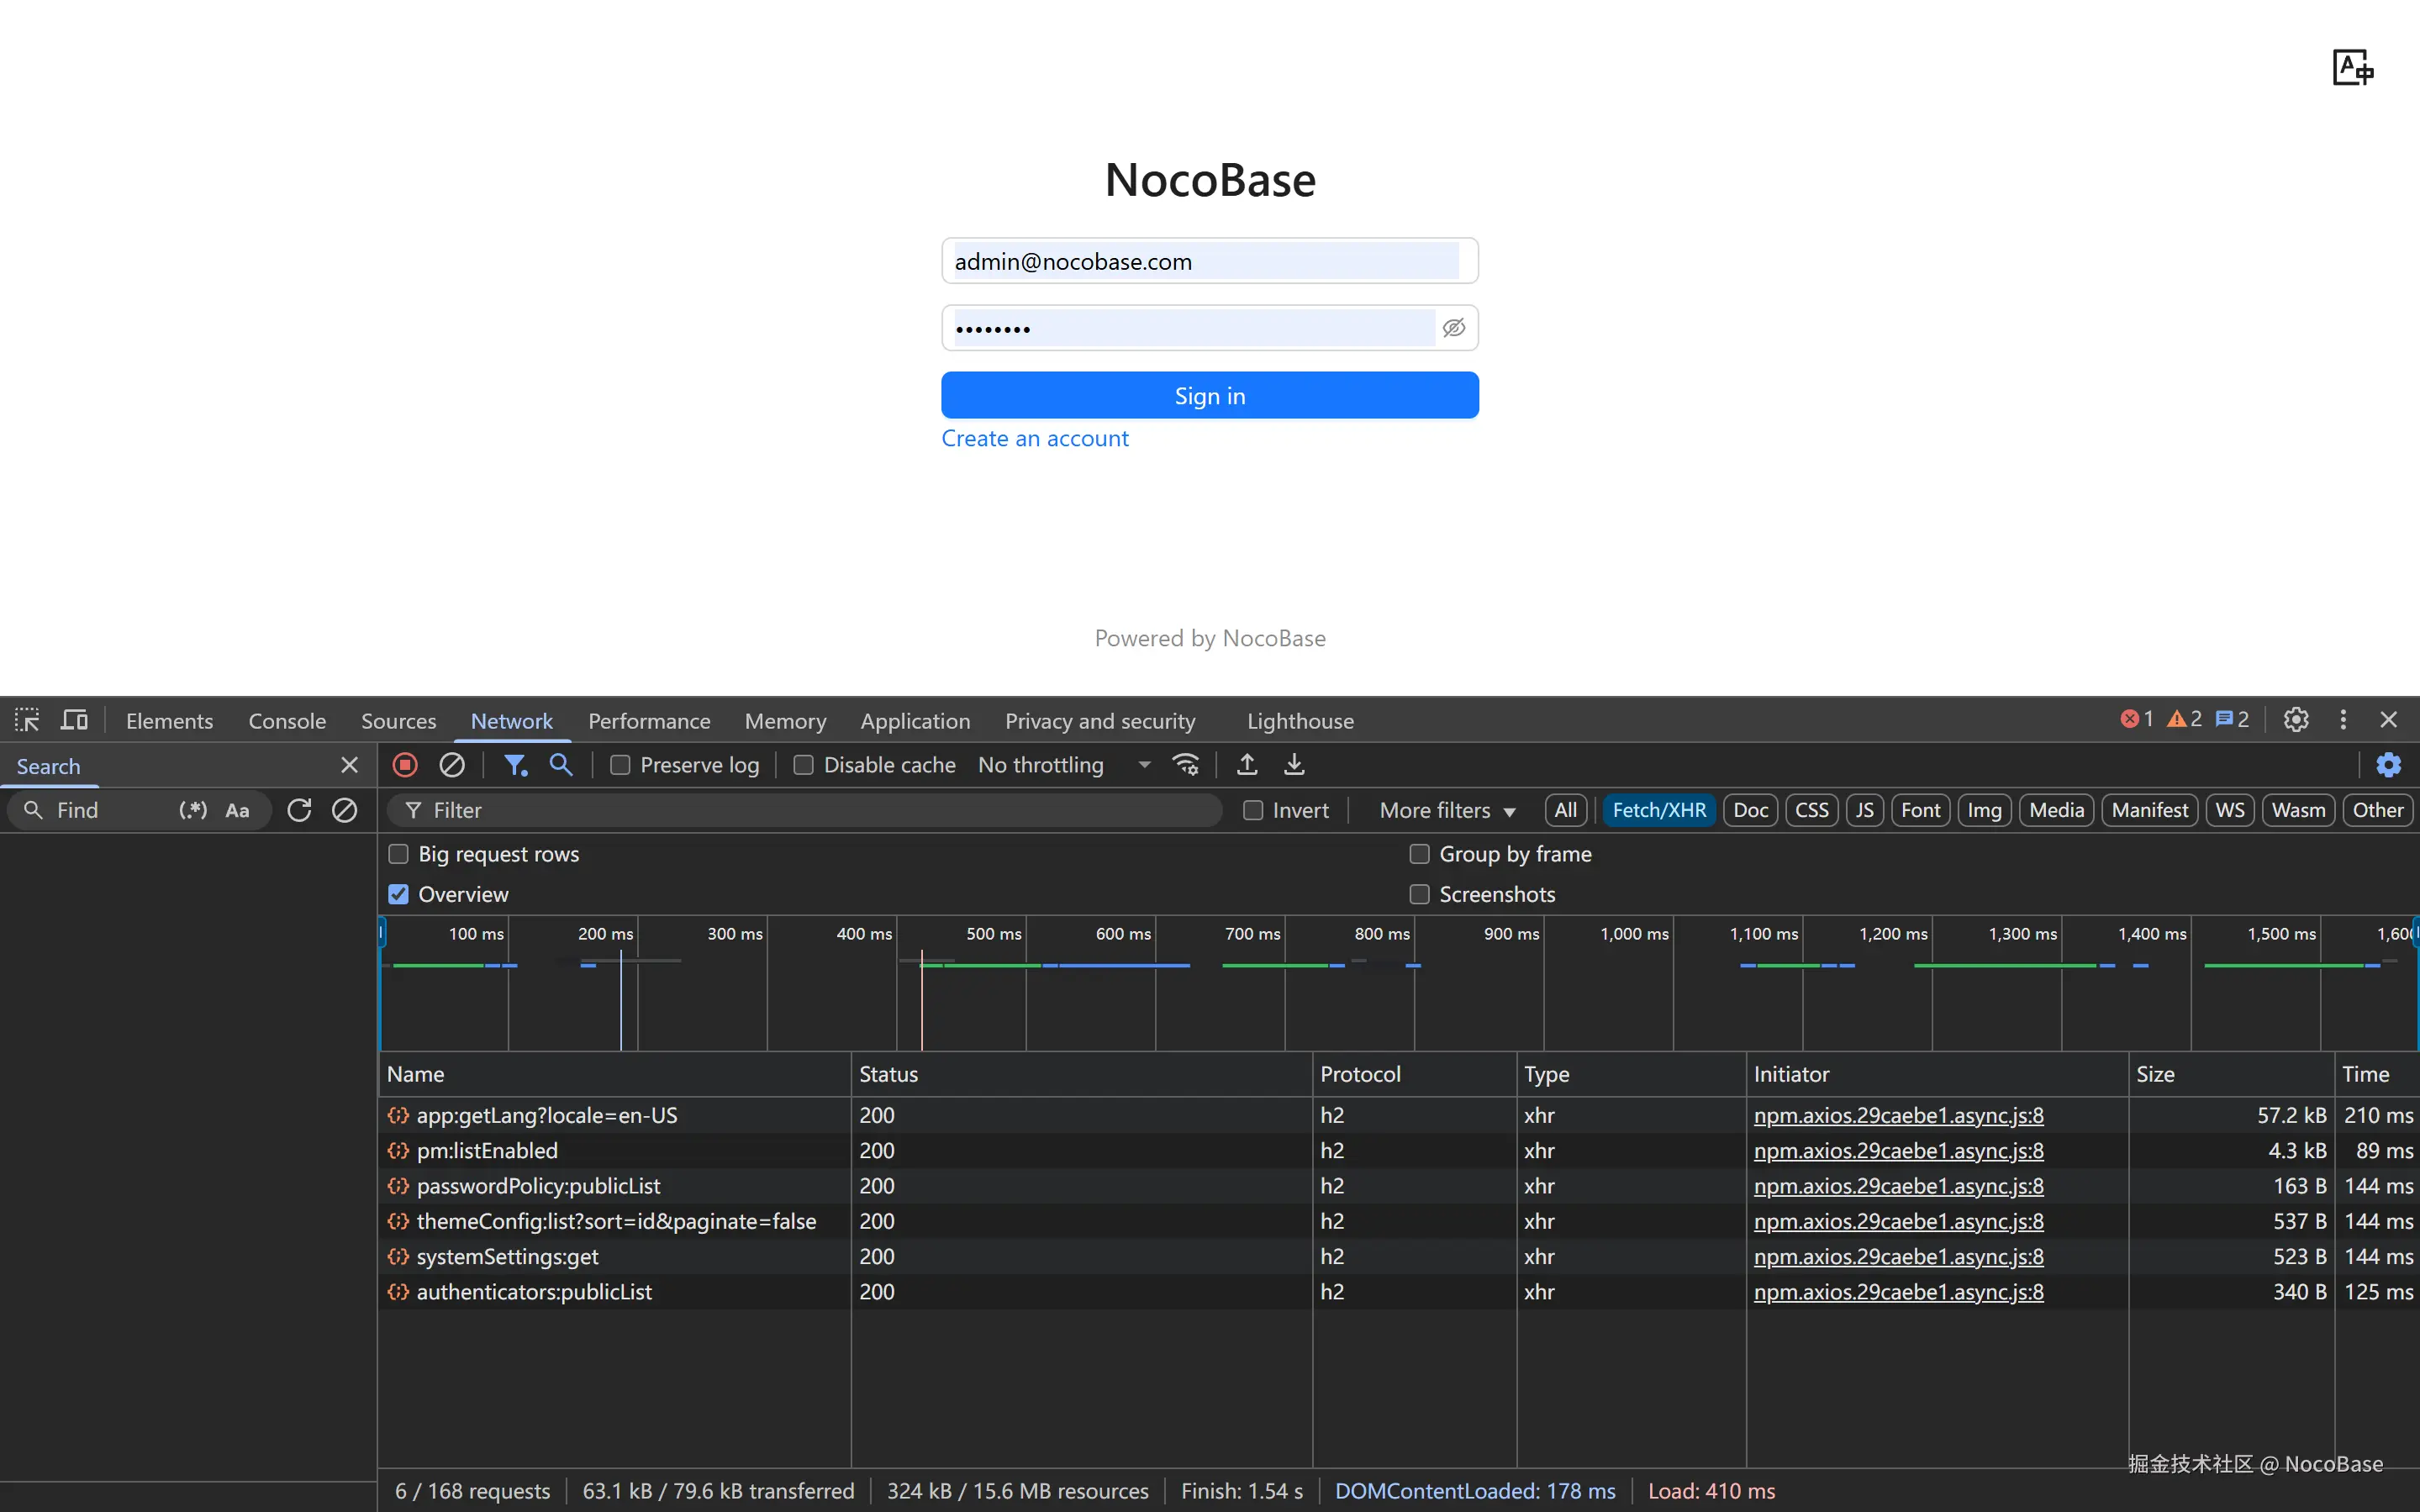Open the DevTools three-dot customize menu

(x=2343, y=720)
